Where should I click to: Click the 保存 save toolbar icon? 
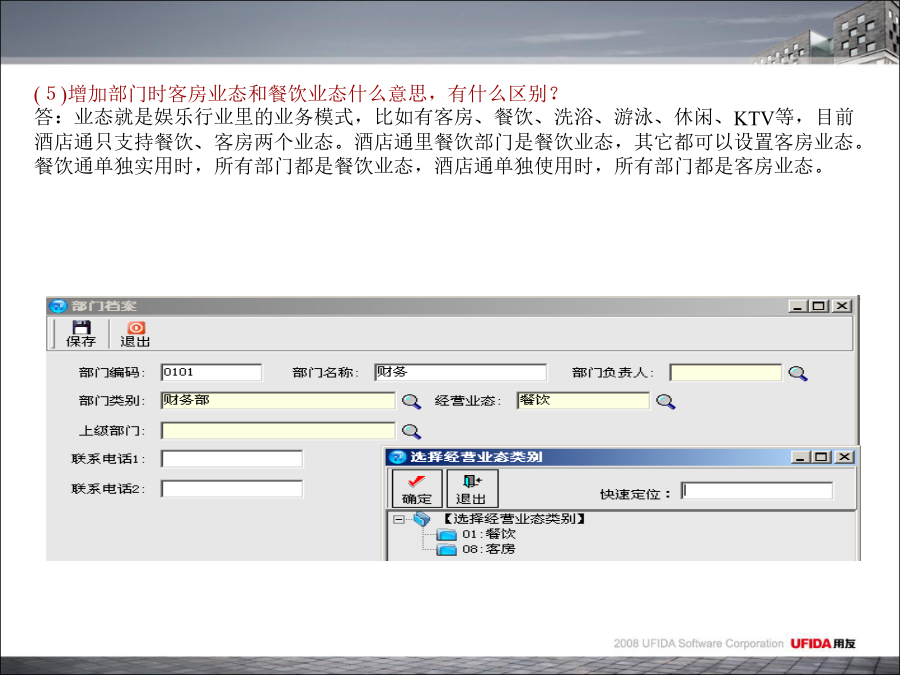point(80,333)
